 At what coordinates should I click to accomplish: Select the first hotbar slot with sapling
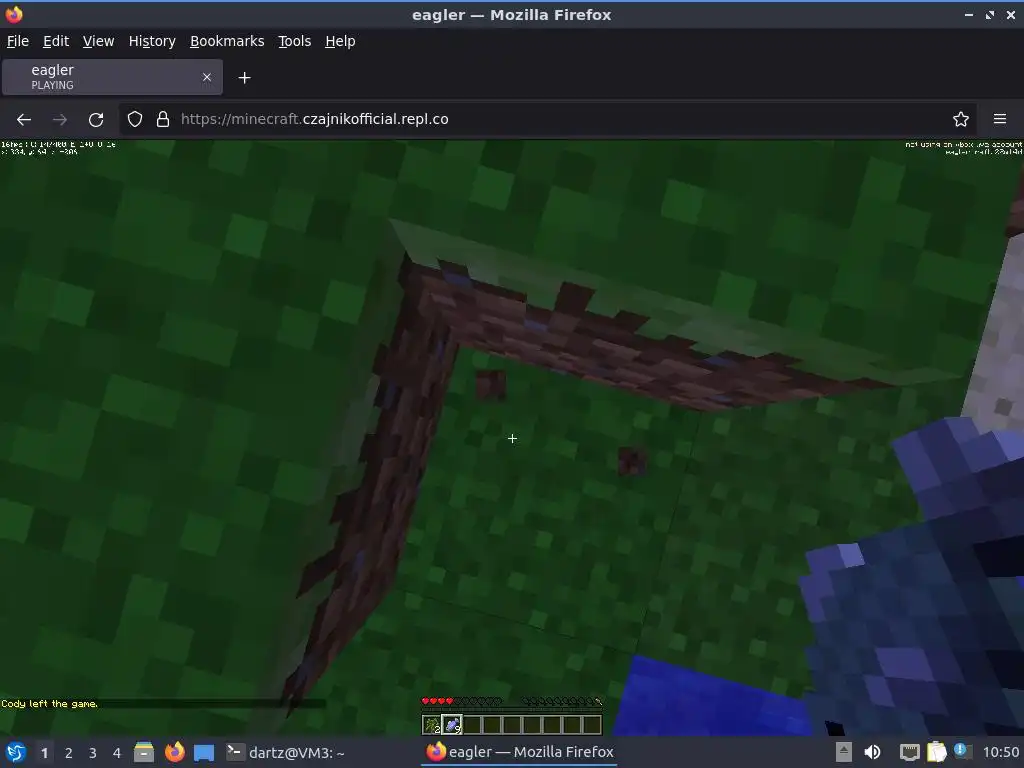pos(432,724)
